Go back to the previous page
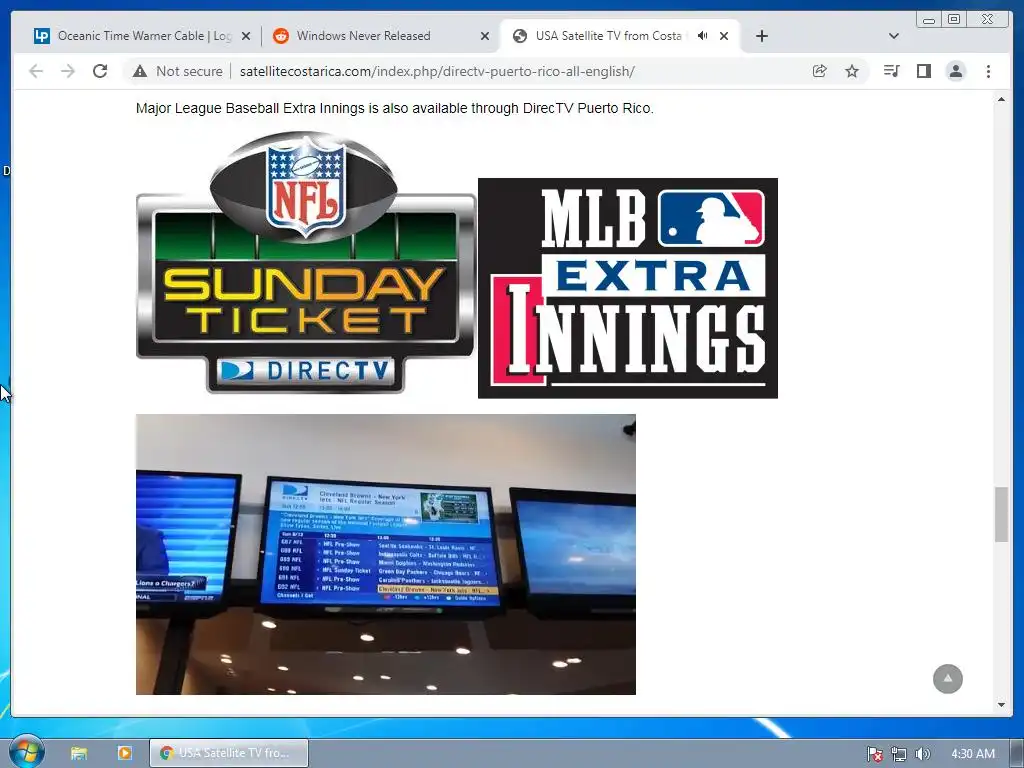Screen dimensions: 1024x768 point(36,71)
